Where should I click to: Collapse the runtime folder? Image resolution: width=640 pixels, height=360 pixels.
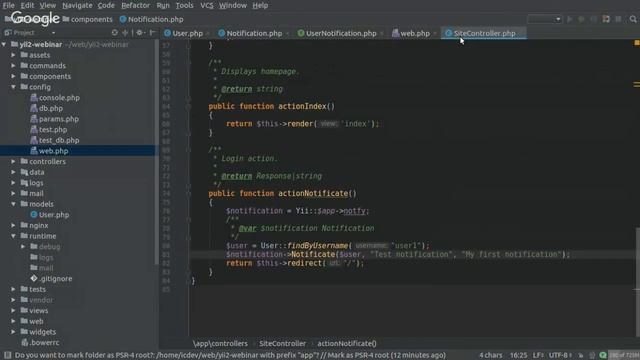click(13, 236)
